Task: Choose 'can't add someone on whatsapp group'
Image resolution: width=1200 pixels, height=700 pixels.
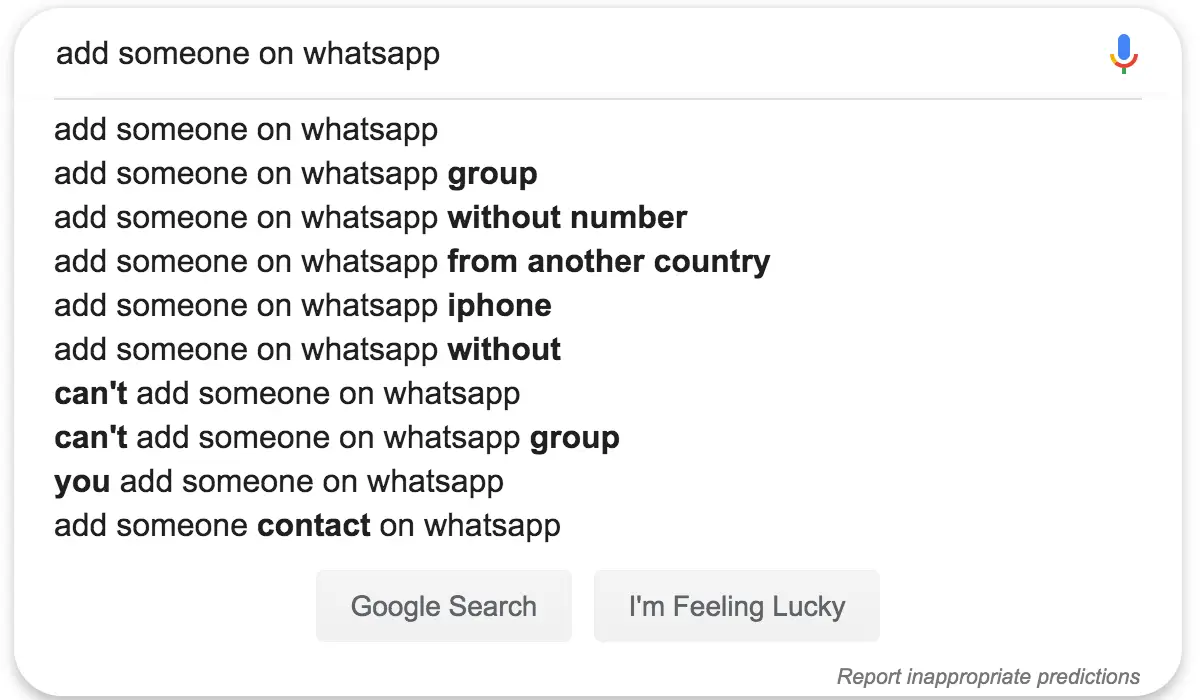Action: tap(337, 438)
